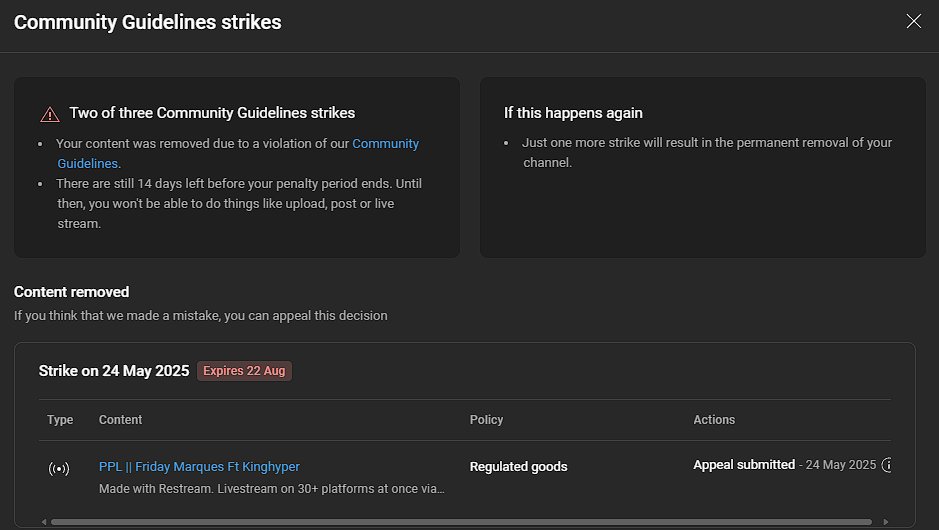The image size is (939, 530).
Task: Click the Policy column header
Action: click(486, 420)
